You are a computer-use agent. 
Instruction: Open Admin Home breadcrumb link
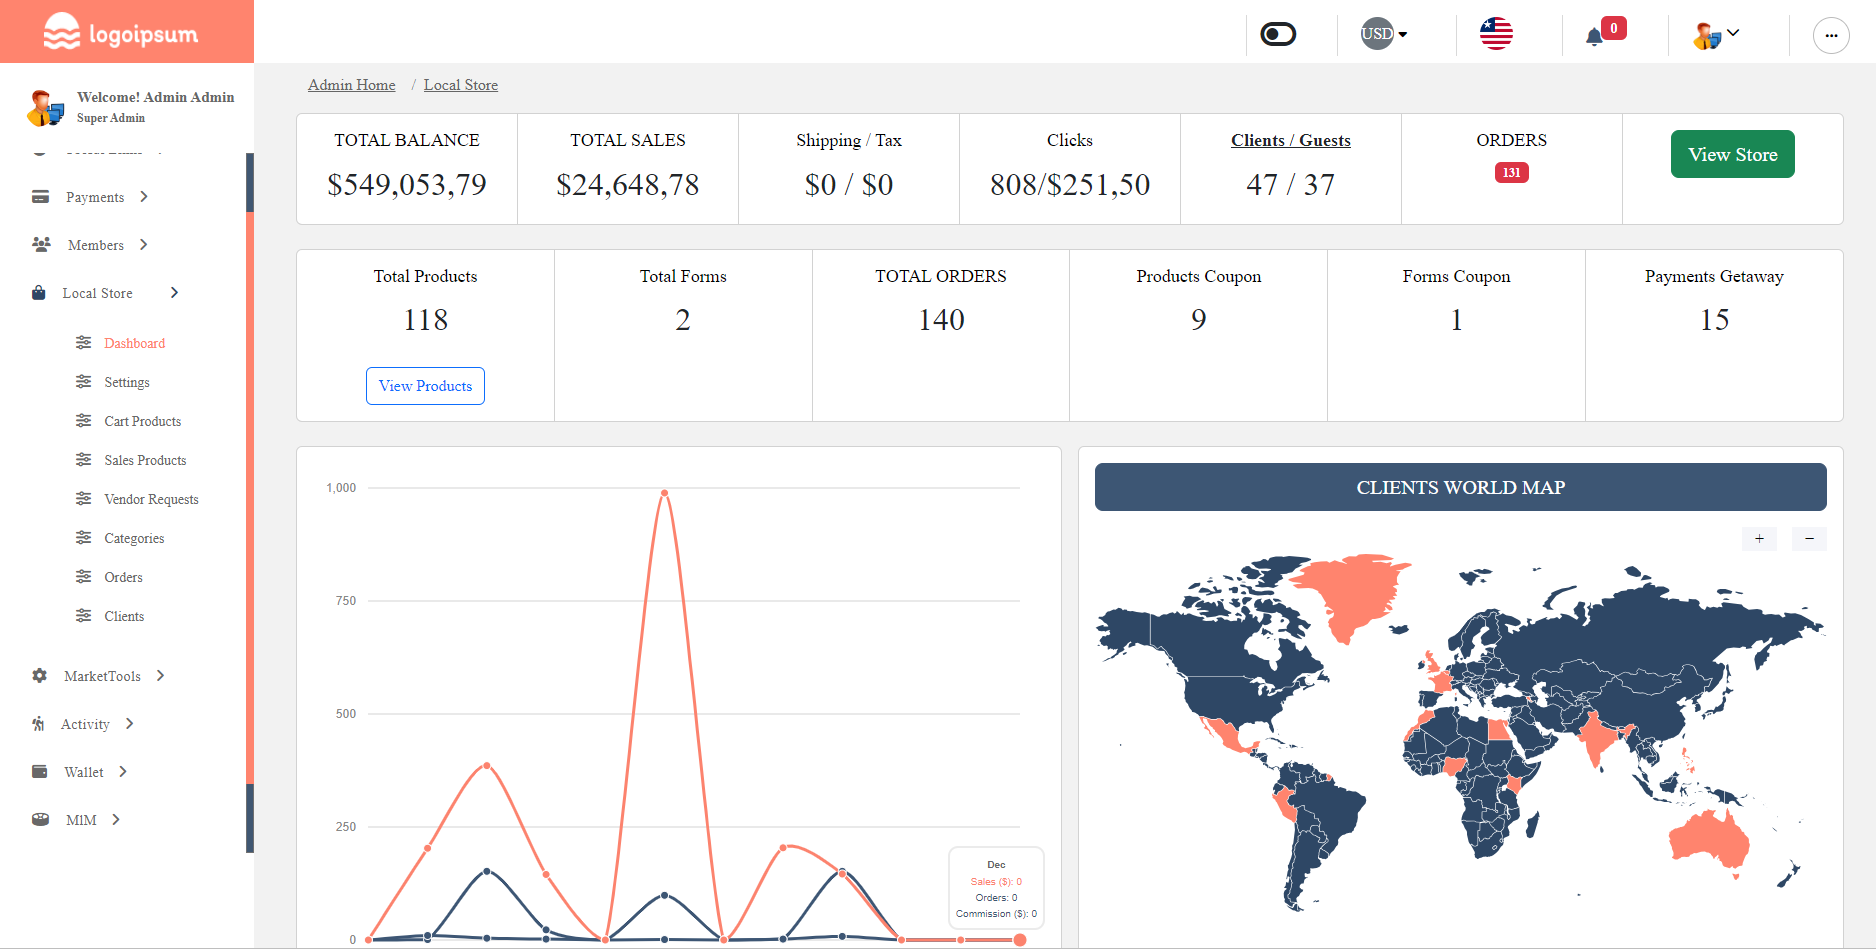pos(351,85)
